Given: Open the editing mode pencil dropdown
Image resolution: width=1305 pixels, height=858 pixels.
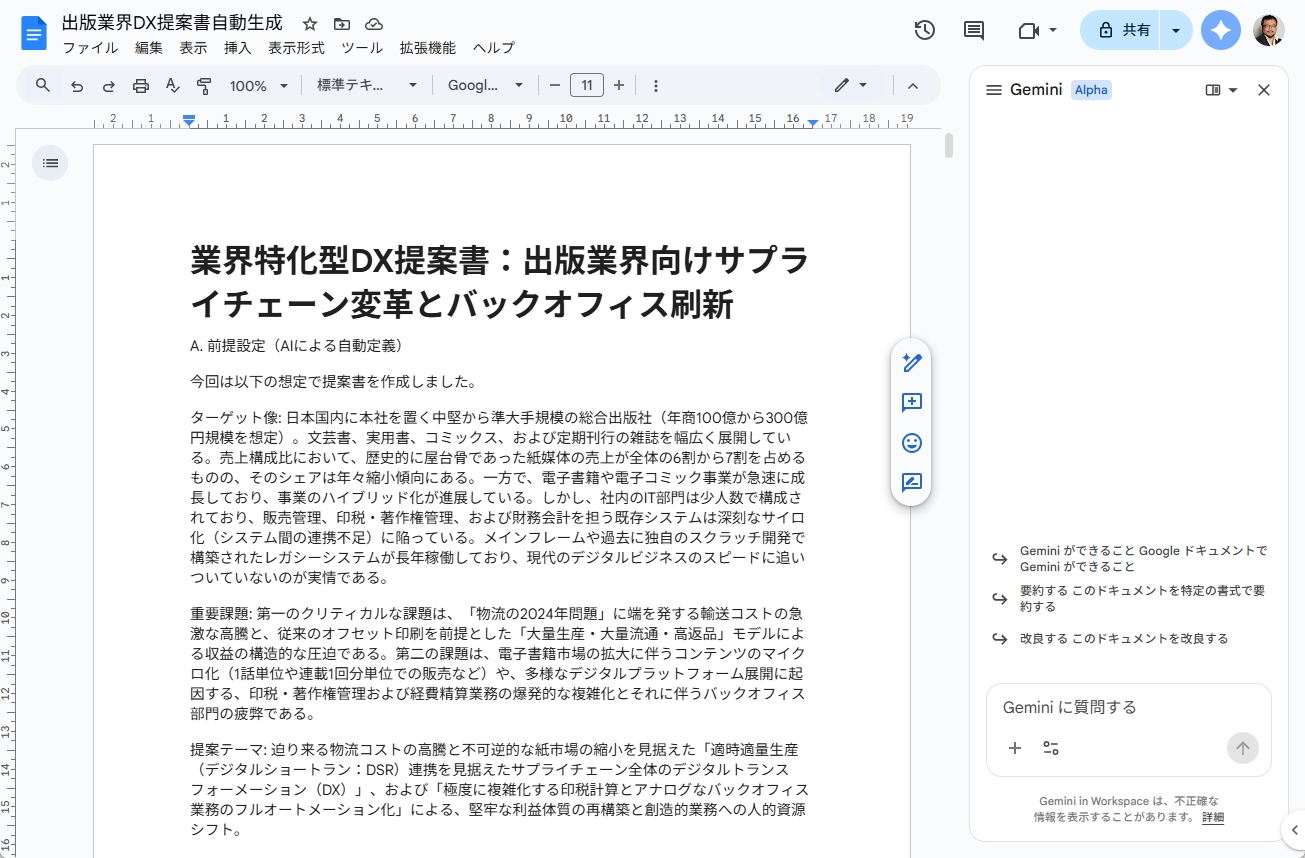Looking at the screenshot, I should pyautogui.click(x=851, y=86).
